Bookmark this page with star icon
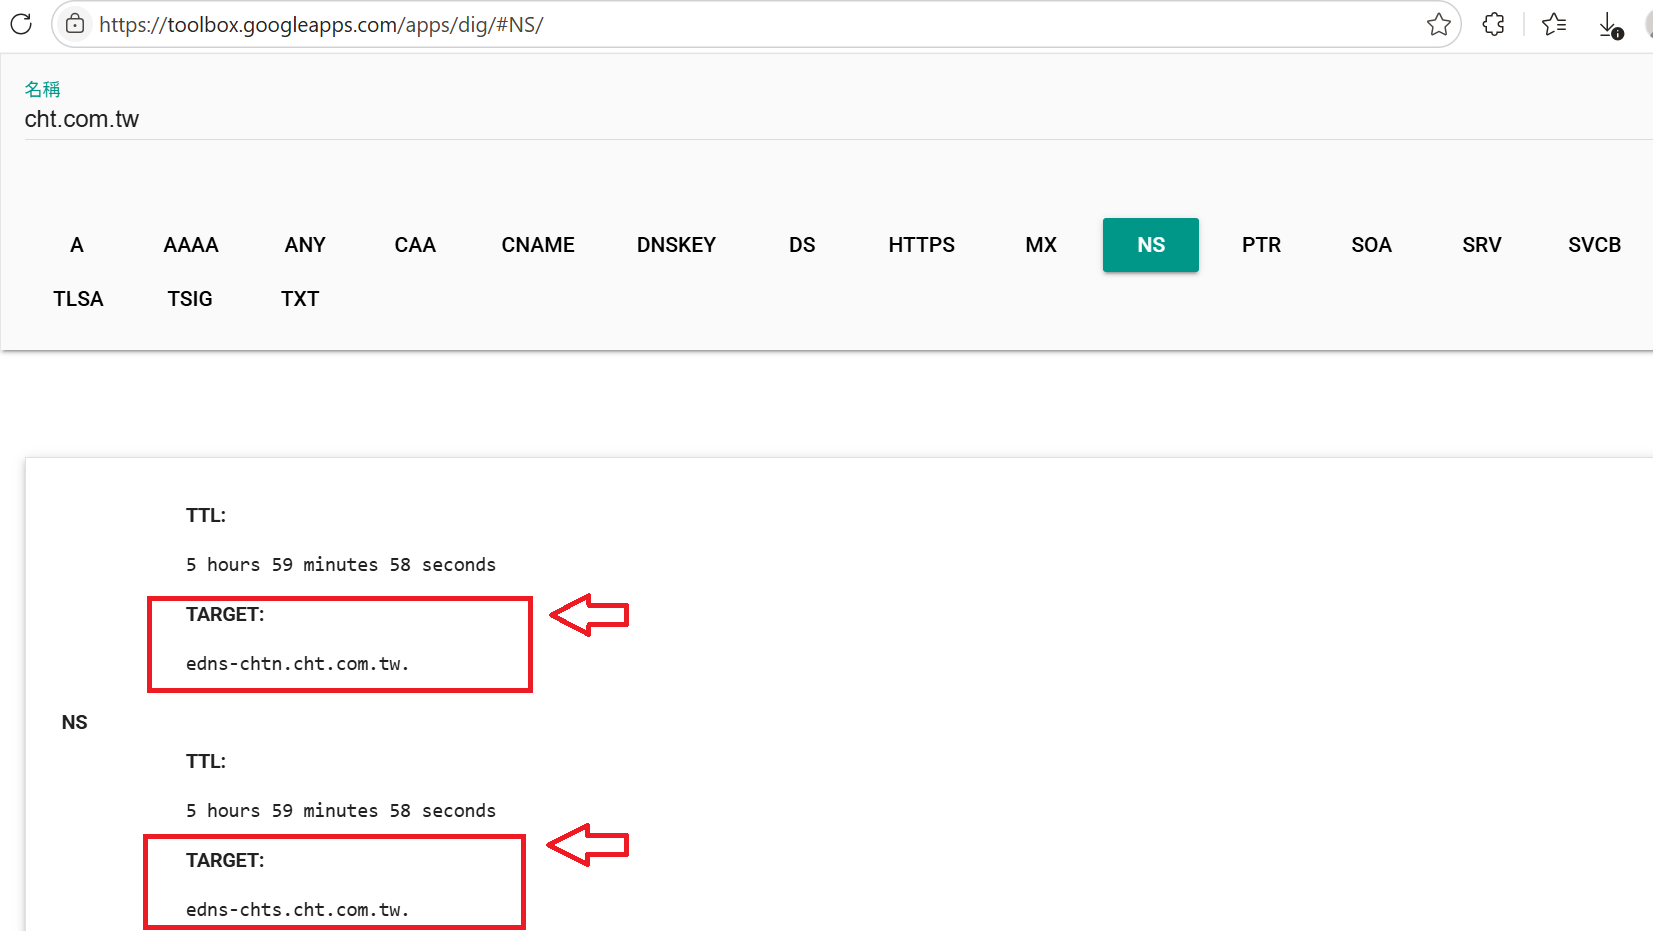The width and height of the screenshot is (1653, 931). [x=1438, y=24]
